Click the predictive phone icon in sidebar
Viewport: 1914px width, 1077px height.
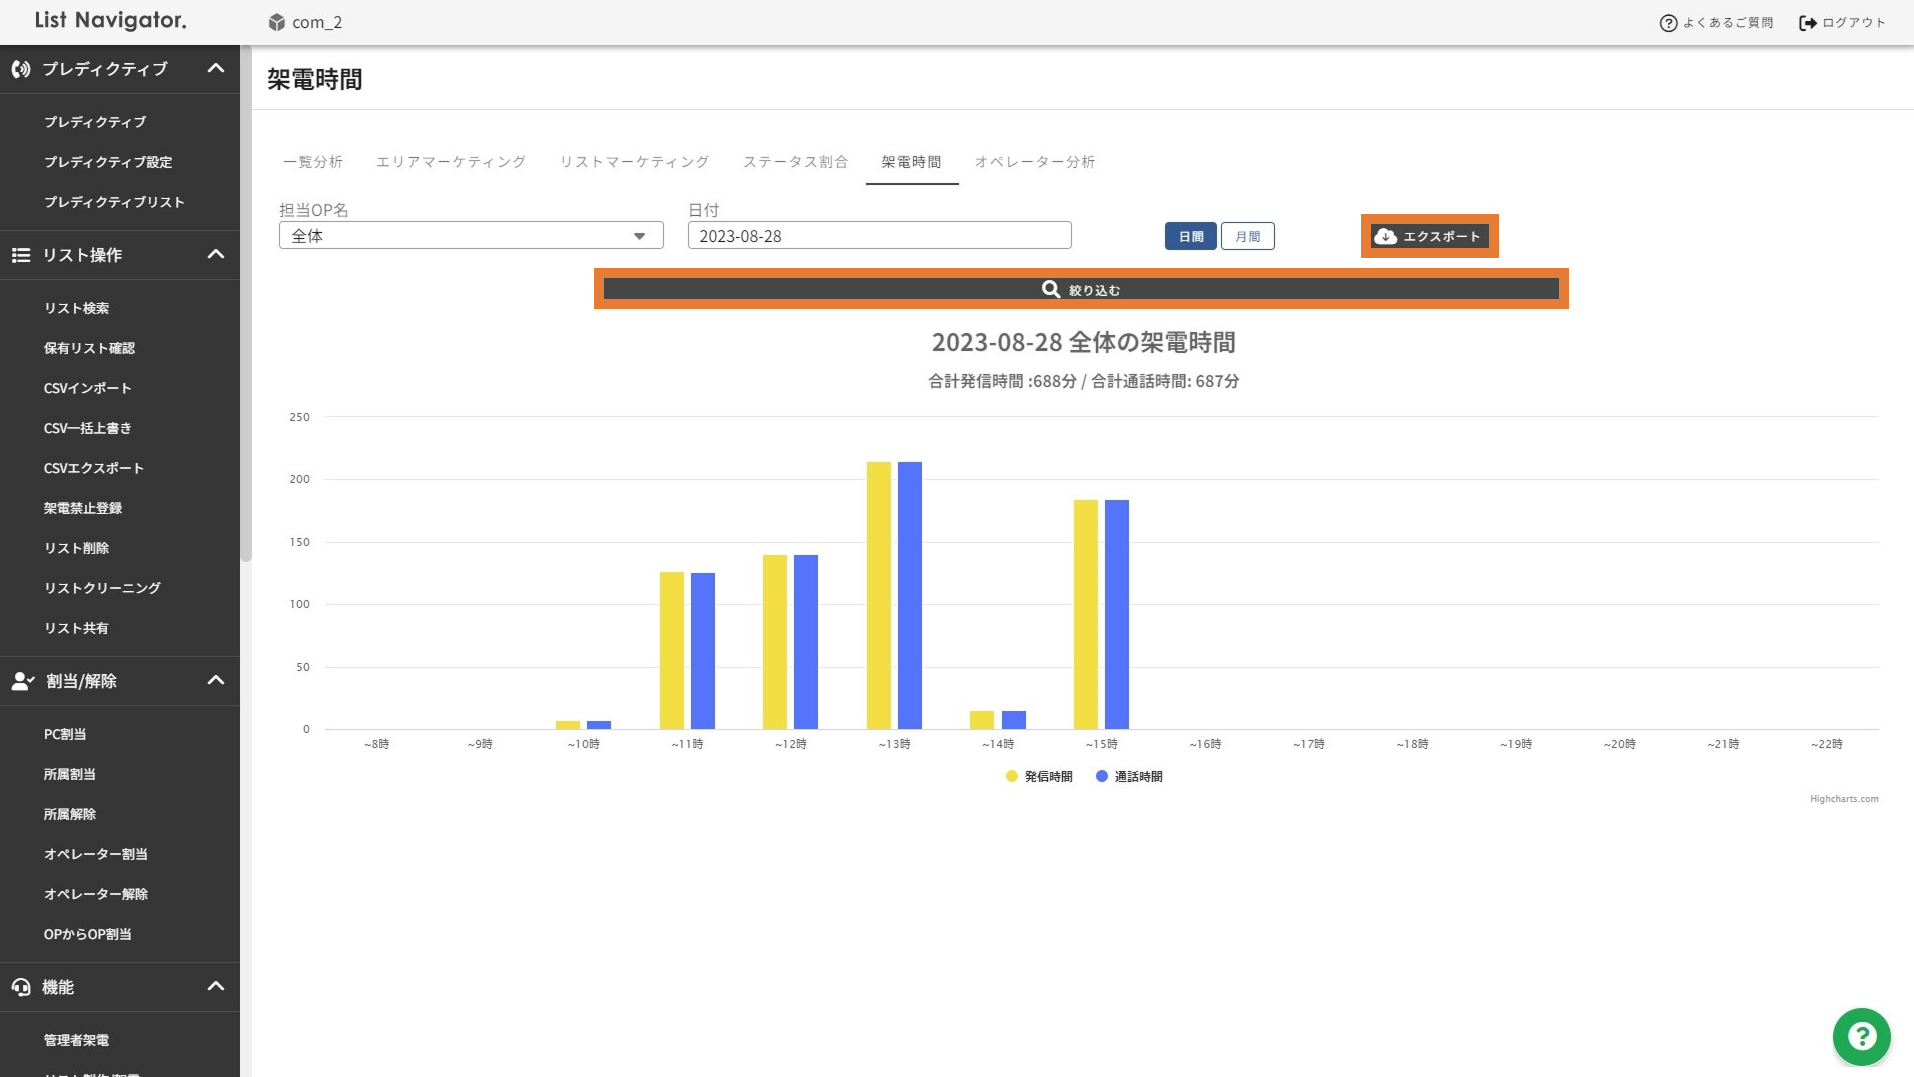pyautogui.click(x=21, y=69)
